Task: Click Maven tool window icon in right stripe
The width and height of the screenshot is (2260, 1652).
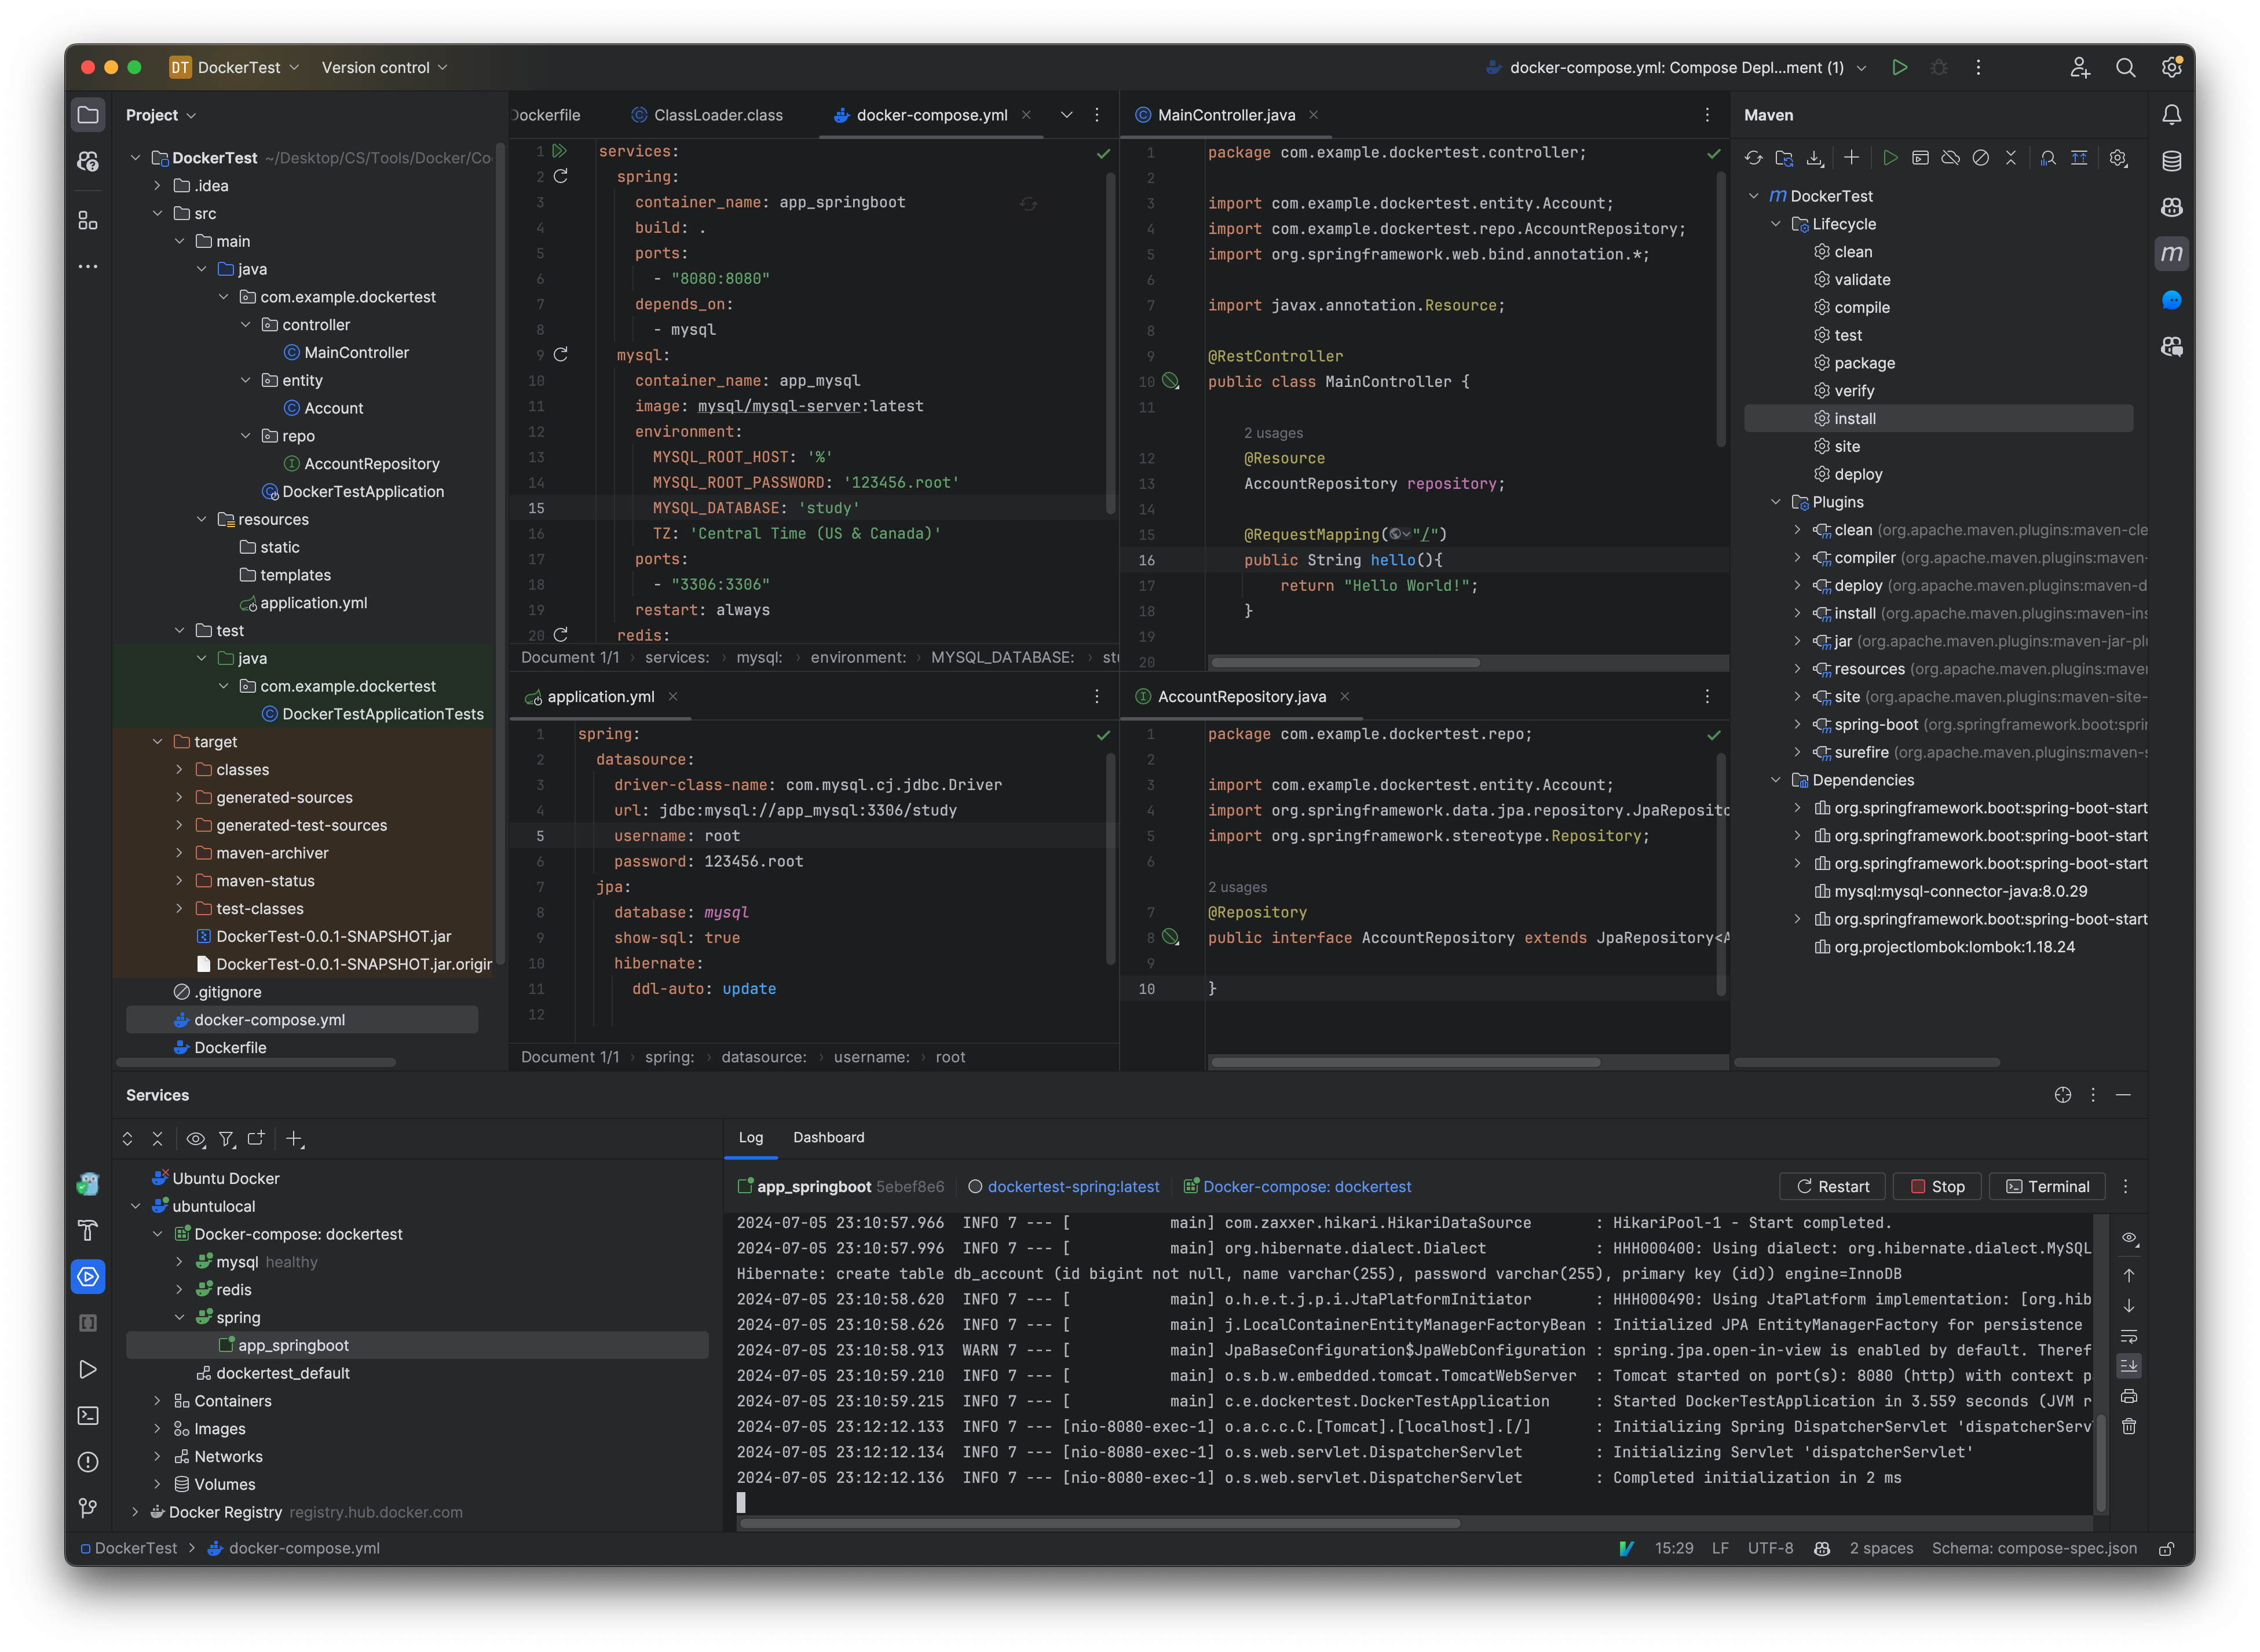Action: pos(2171,254)
